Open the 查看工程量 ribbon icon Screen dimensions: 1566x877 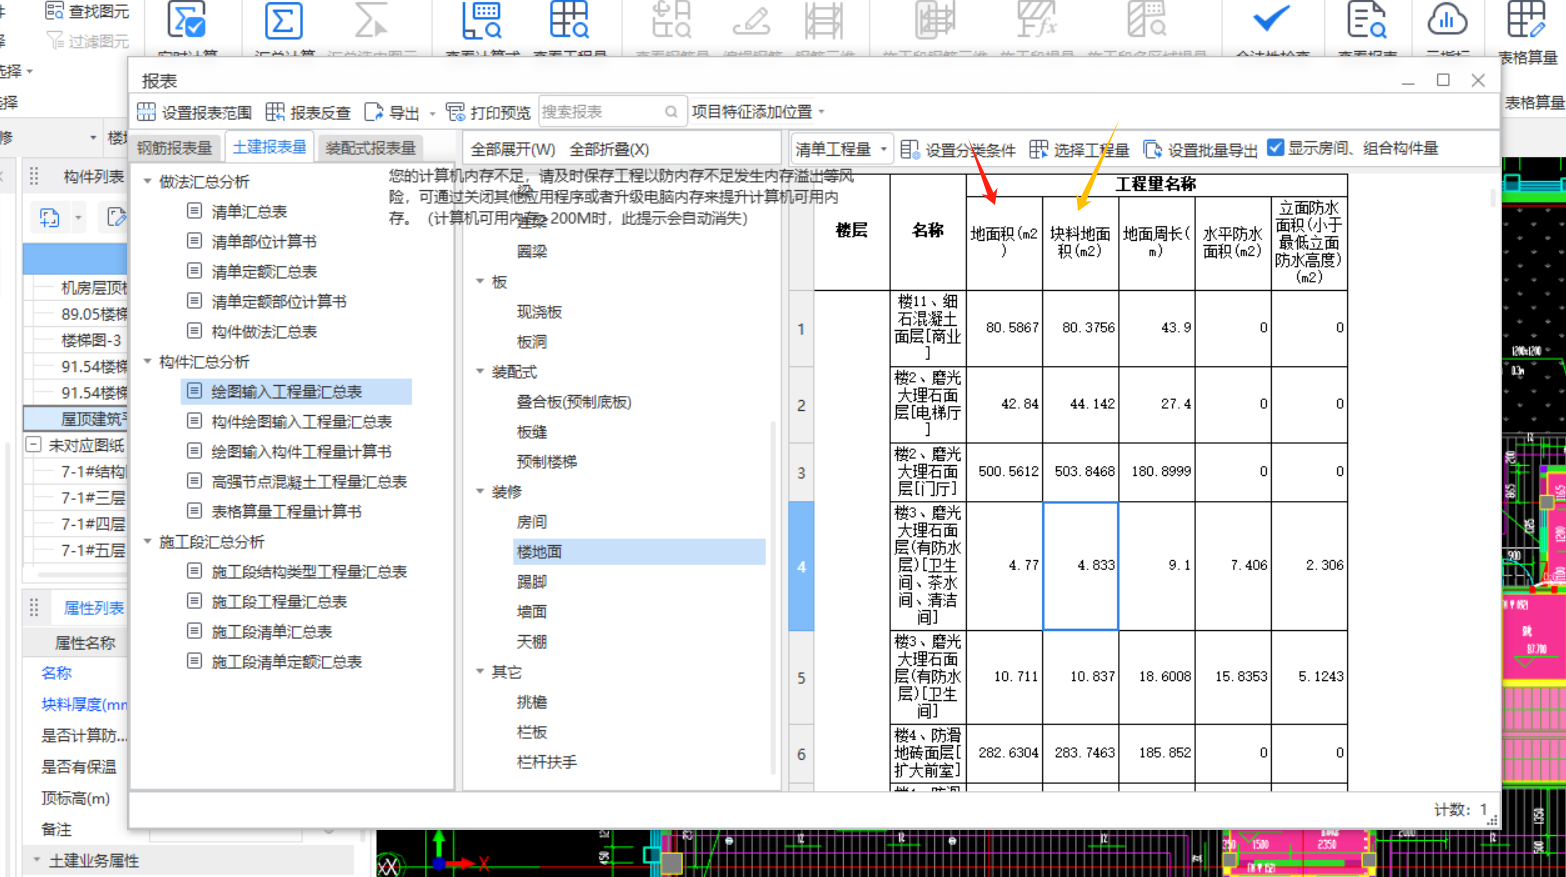coord(569,21)
